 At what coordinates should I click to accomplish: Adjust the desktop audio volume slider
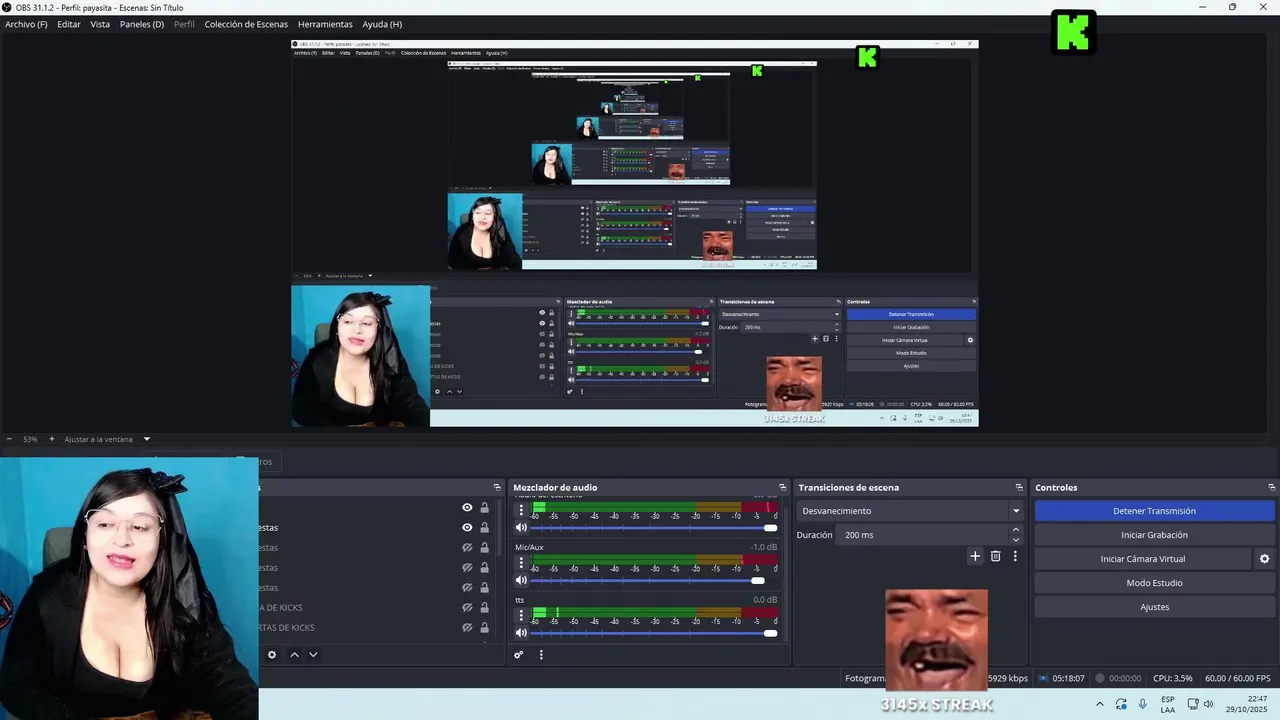[654, 527]
